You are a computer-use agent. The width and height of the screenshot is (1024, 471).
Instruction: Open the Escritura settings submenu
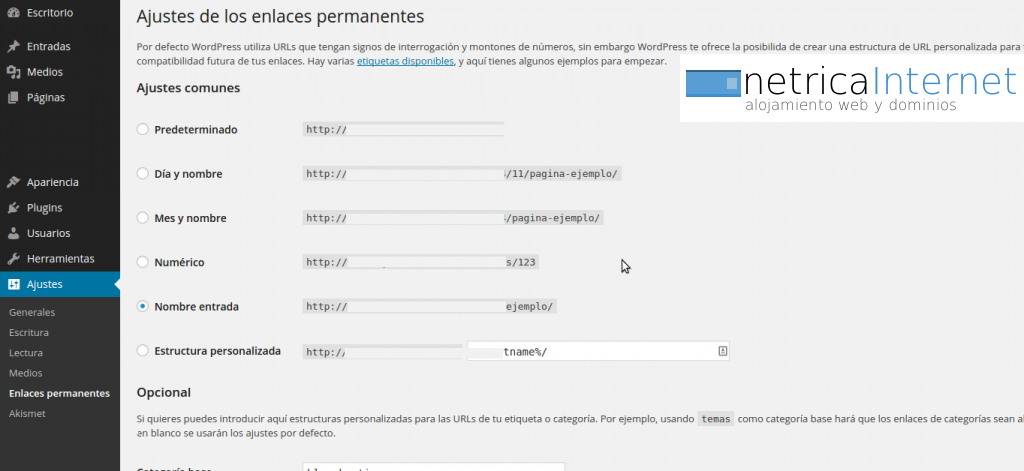pyautogui.click(x=28, y=333)
